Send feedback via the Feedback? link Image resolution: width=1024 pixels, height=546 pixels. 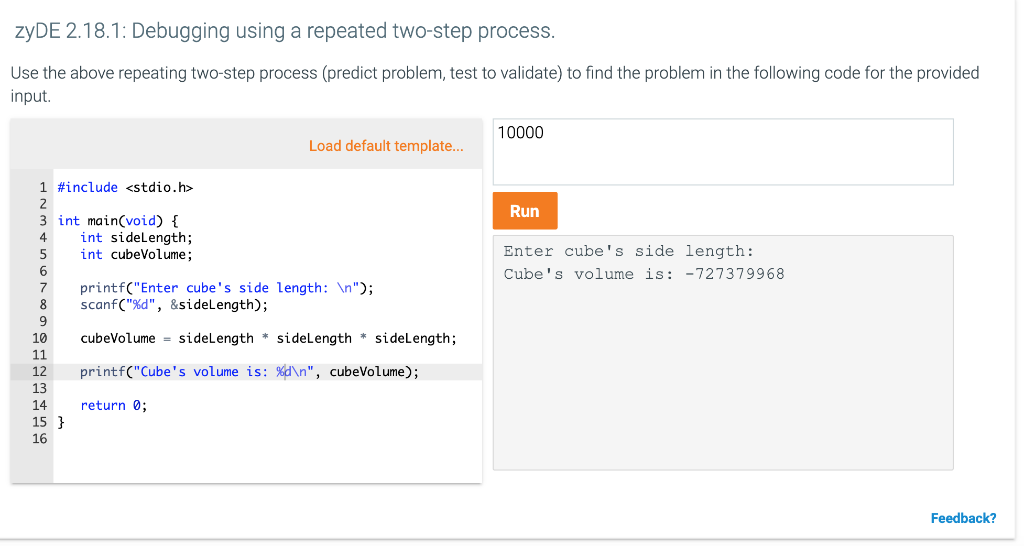click(963, 518)
